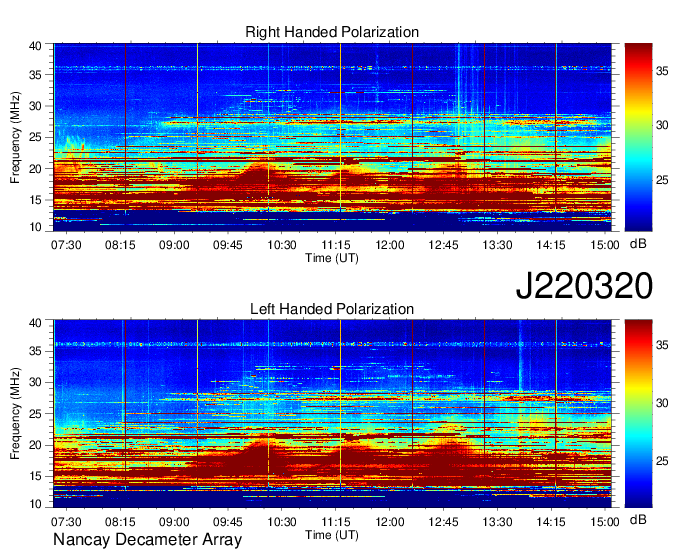Image resolution: width=680 pixels, height=552 pixels.
Task: Click the 12:00 time tick of the Right Handed plot
Action: tap(389, 245)
